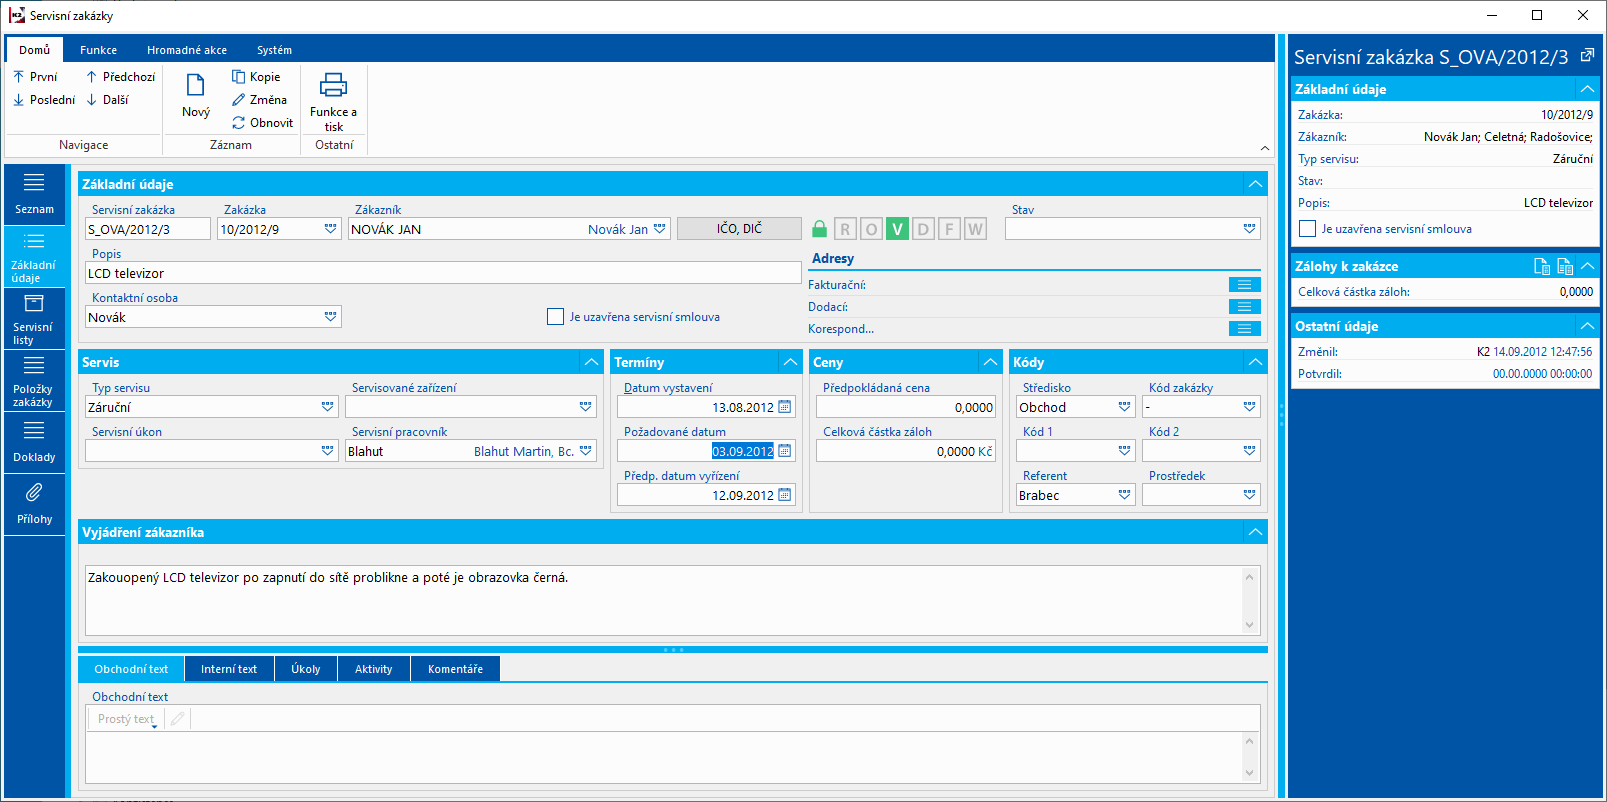Edit the record using Změna
Screen dimensions: 1607x802
click(259, 100)
